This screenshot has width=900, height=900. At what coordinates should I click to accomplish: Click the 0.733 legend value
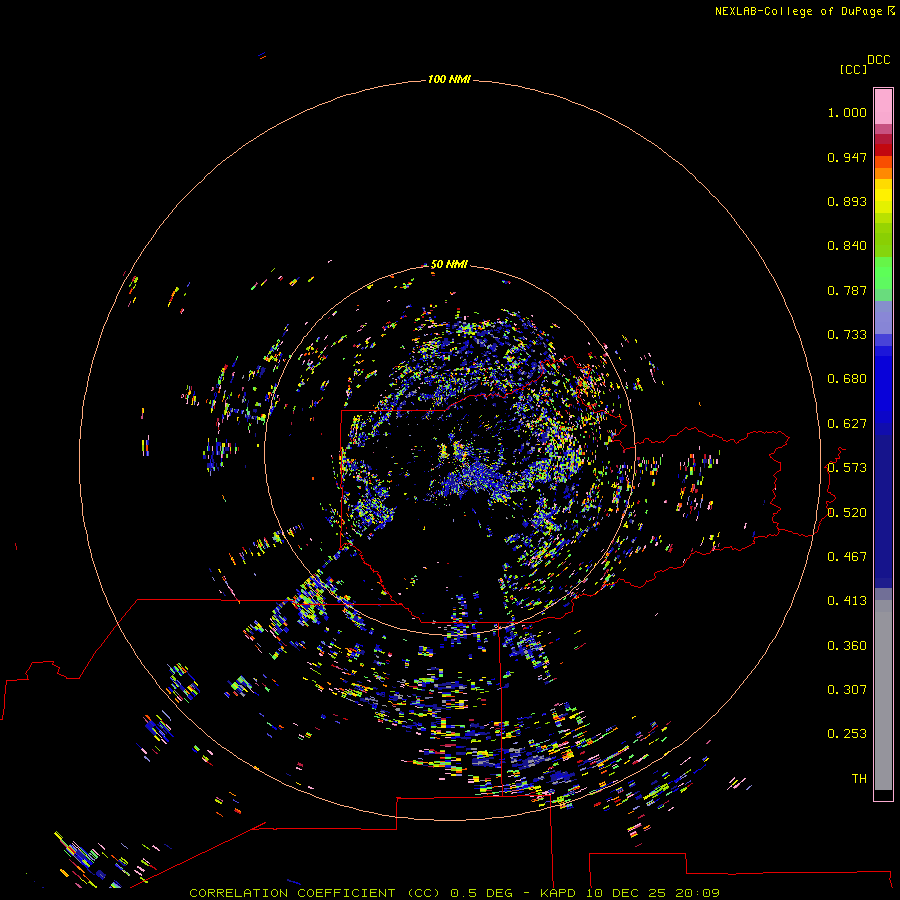click(x=847, y=335)
